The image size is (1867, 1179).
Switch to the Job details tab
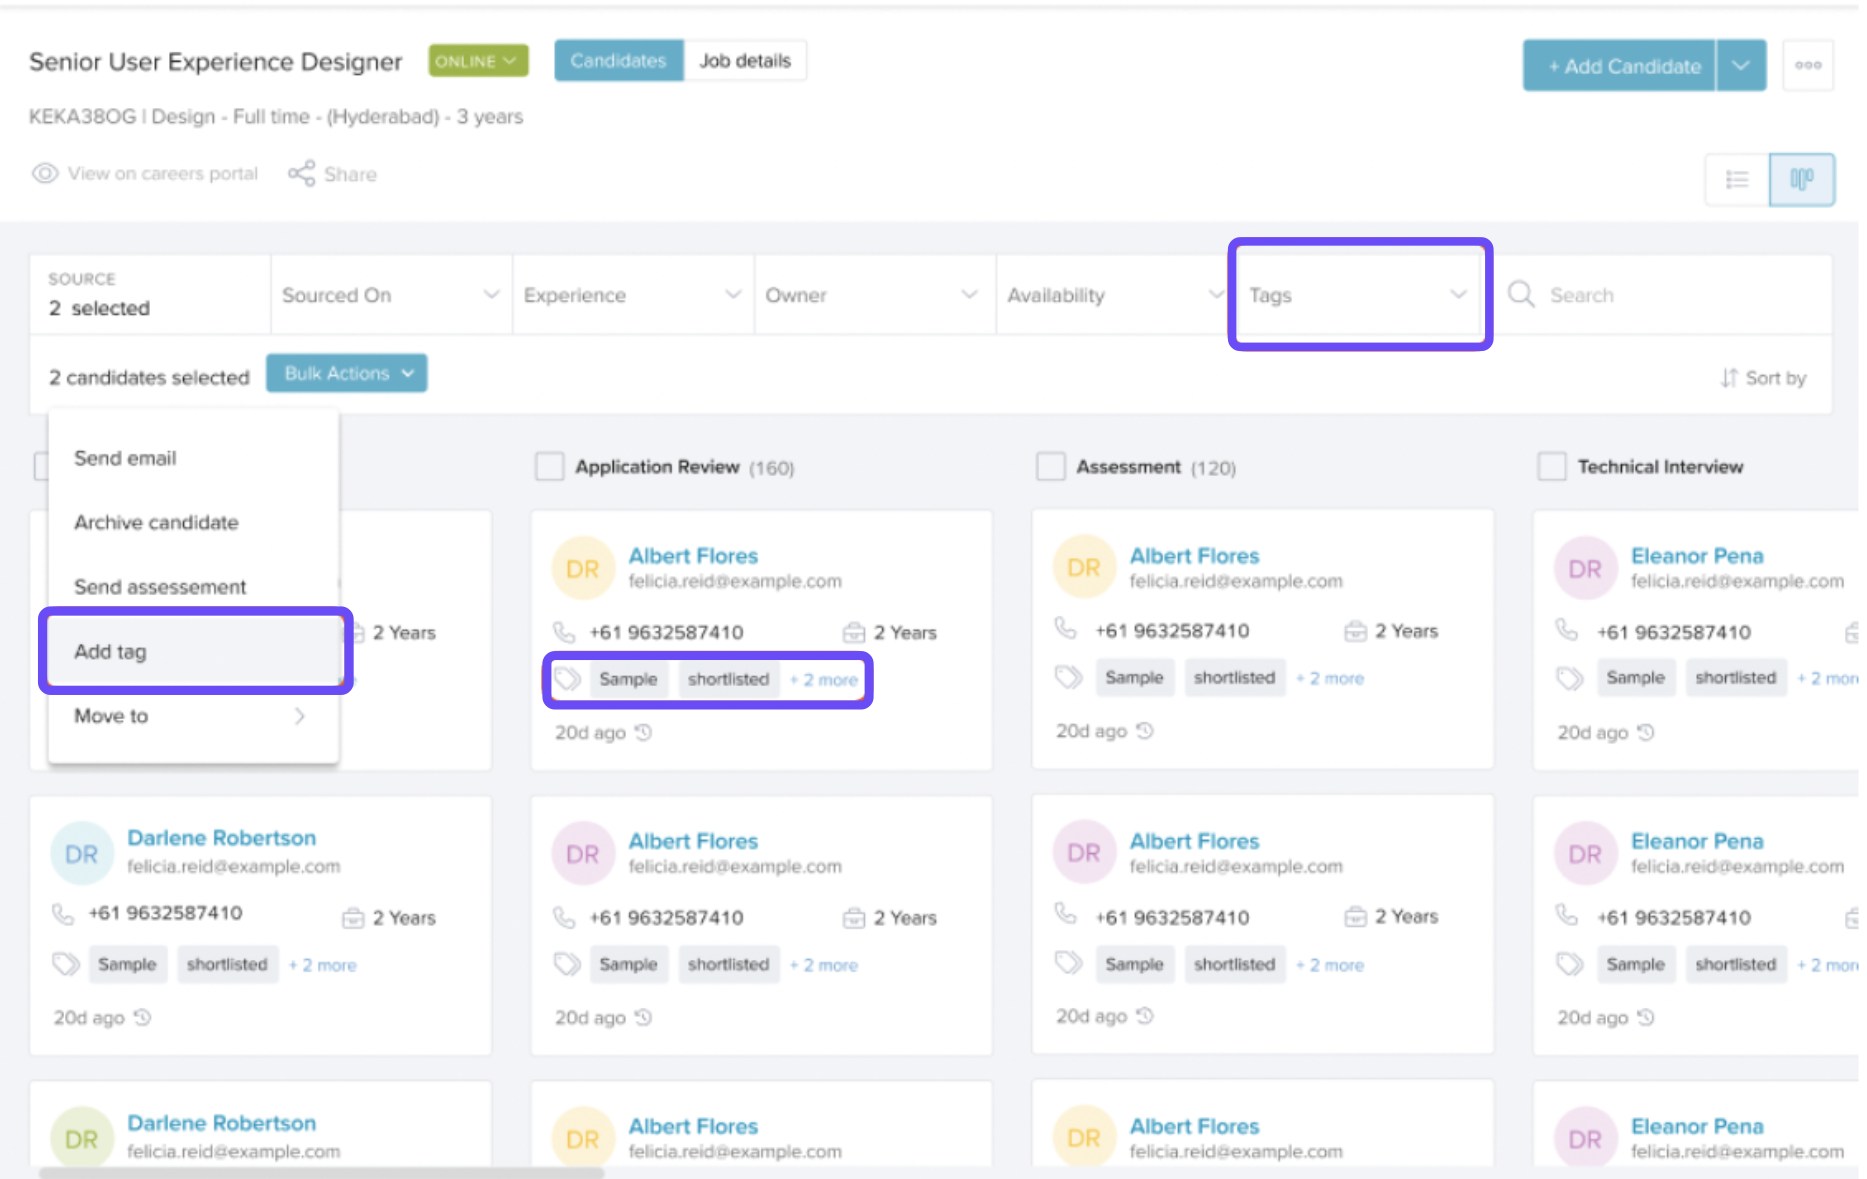[x=744, y=61]
